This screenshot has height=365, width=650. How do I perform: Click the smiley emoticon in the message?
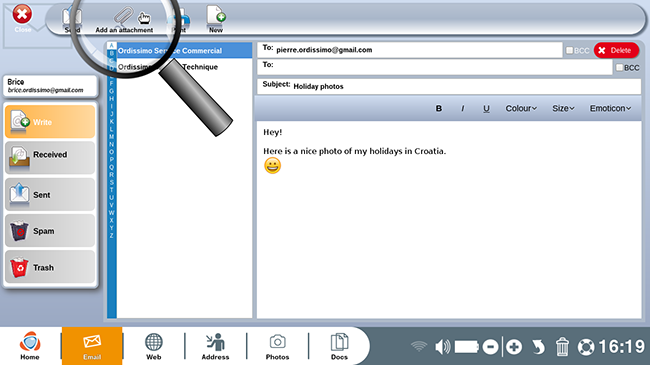(272, 166)
